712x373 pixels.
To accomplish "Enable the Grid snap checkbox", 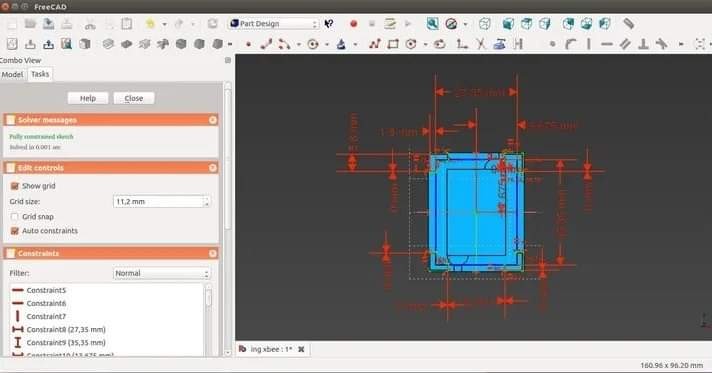I will [15, 217].
